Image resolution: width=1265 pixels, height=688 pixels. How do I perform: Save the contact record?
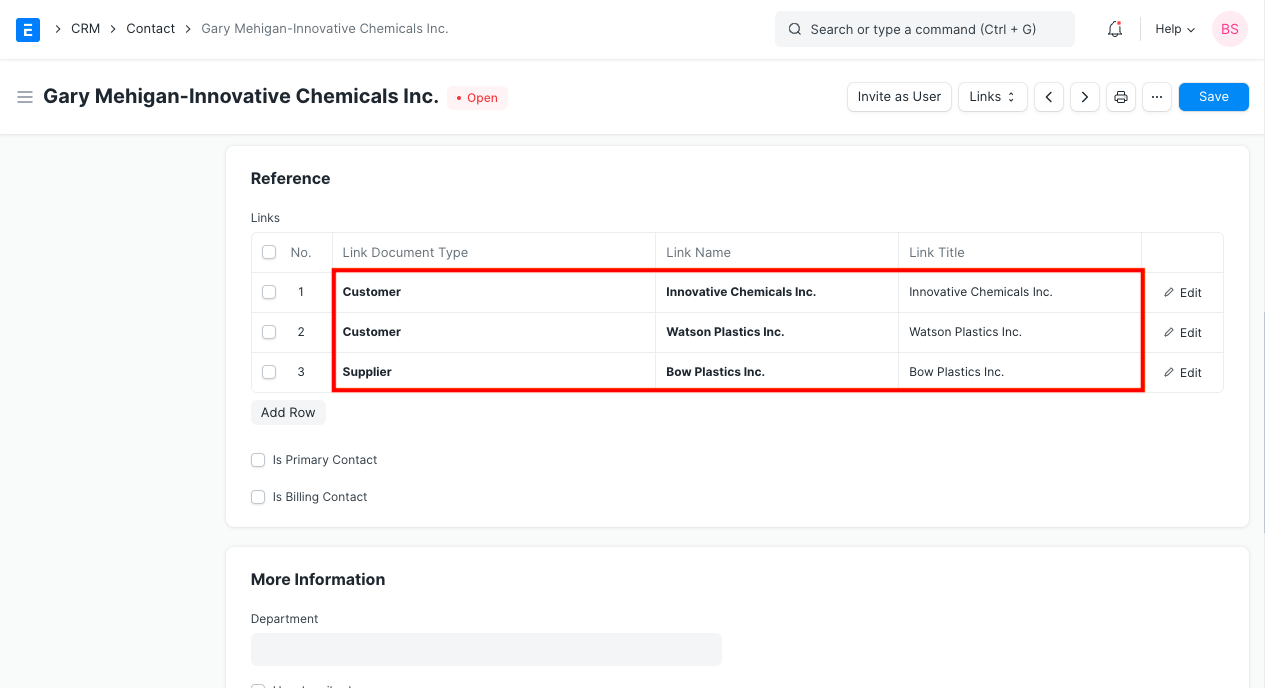point(1213,97)
